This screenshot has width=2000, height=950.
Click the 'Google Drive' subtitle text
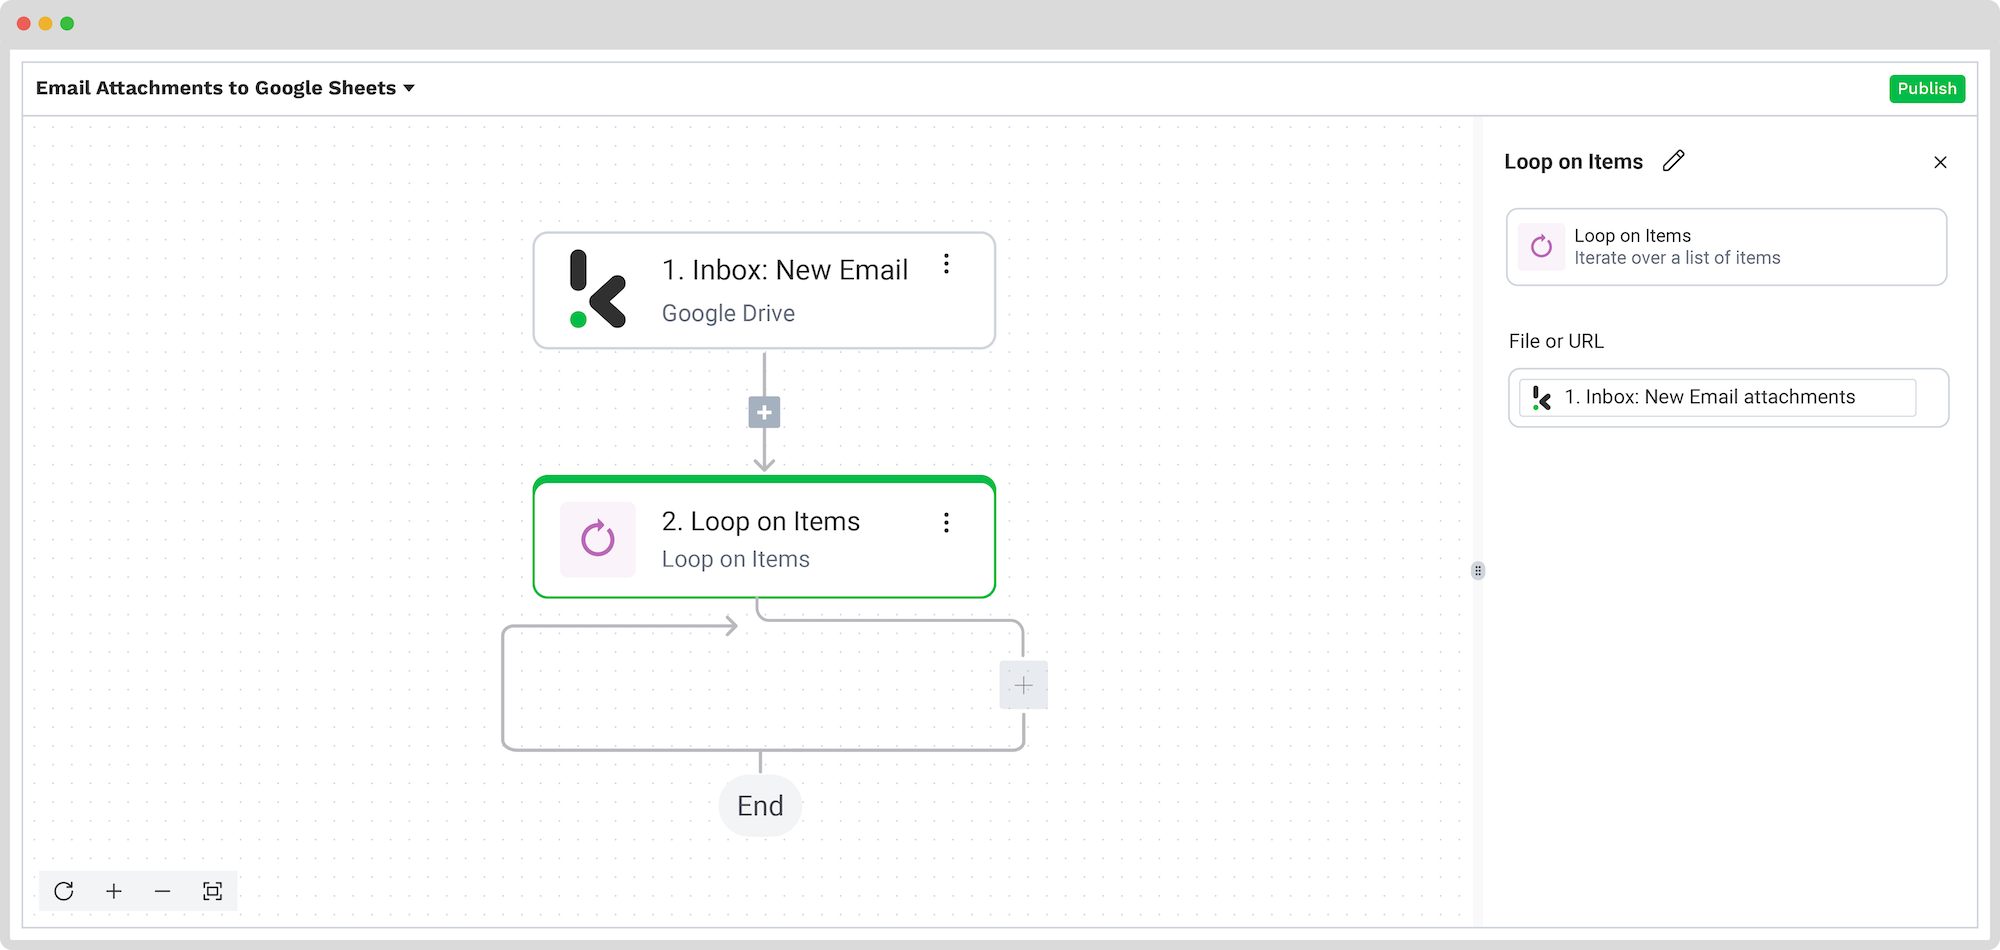tap(728, 313)
